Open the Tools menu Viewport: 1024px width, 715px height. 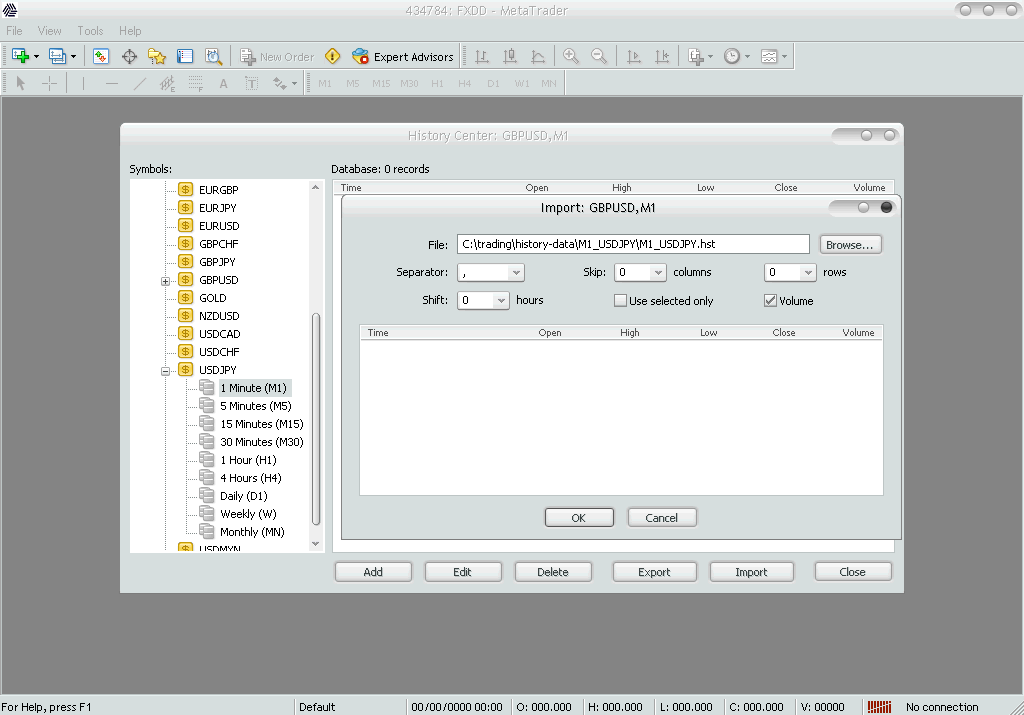pos(90,31)
